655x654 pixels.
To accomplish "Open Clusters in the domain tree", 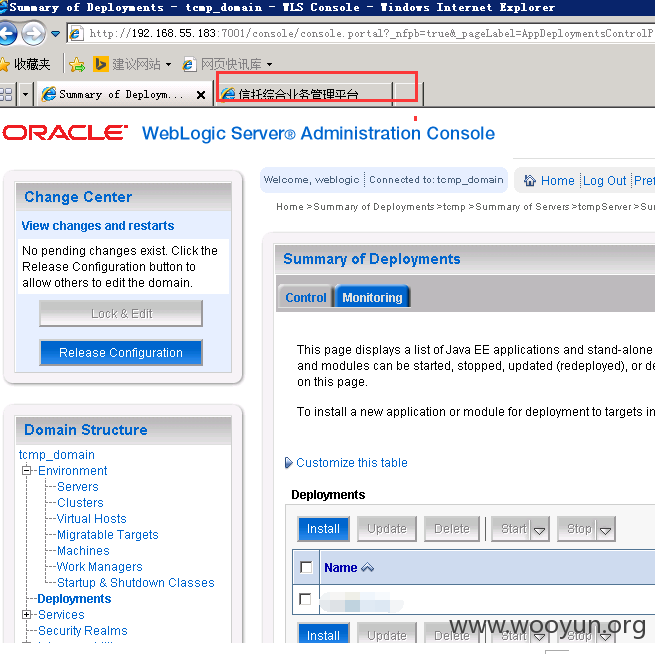I will (80, 502).
